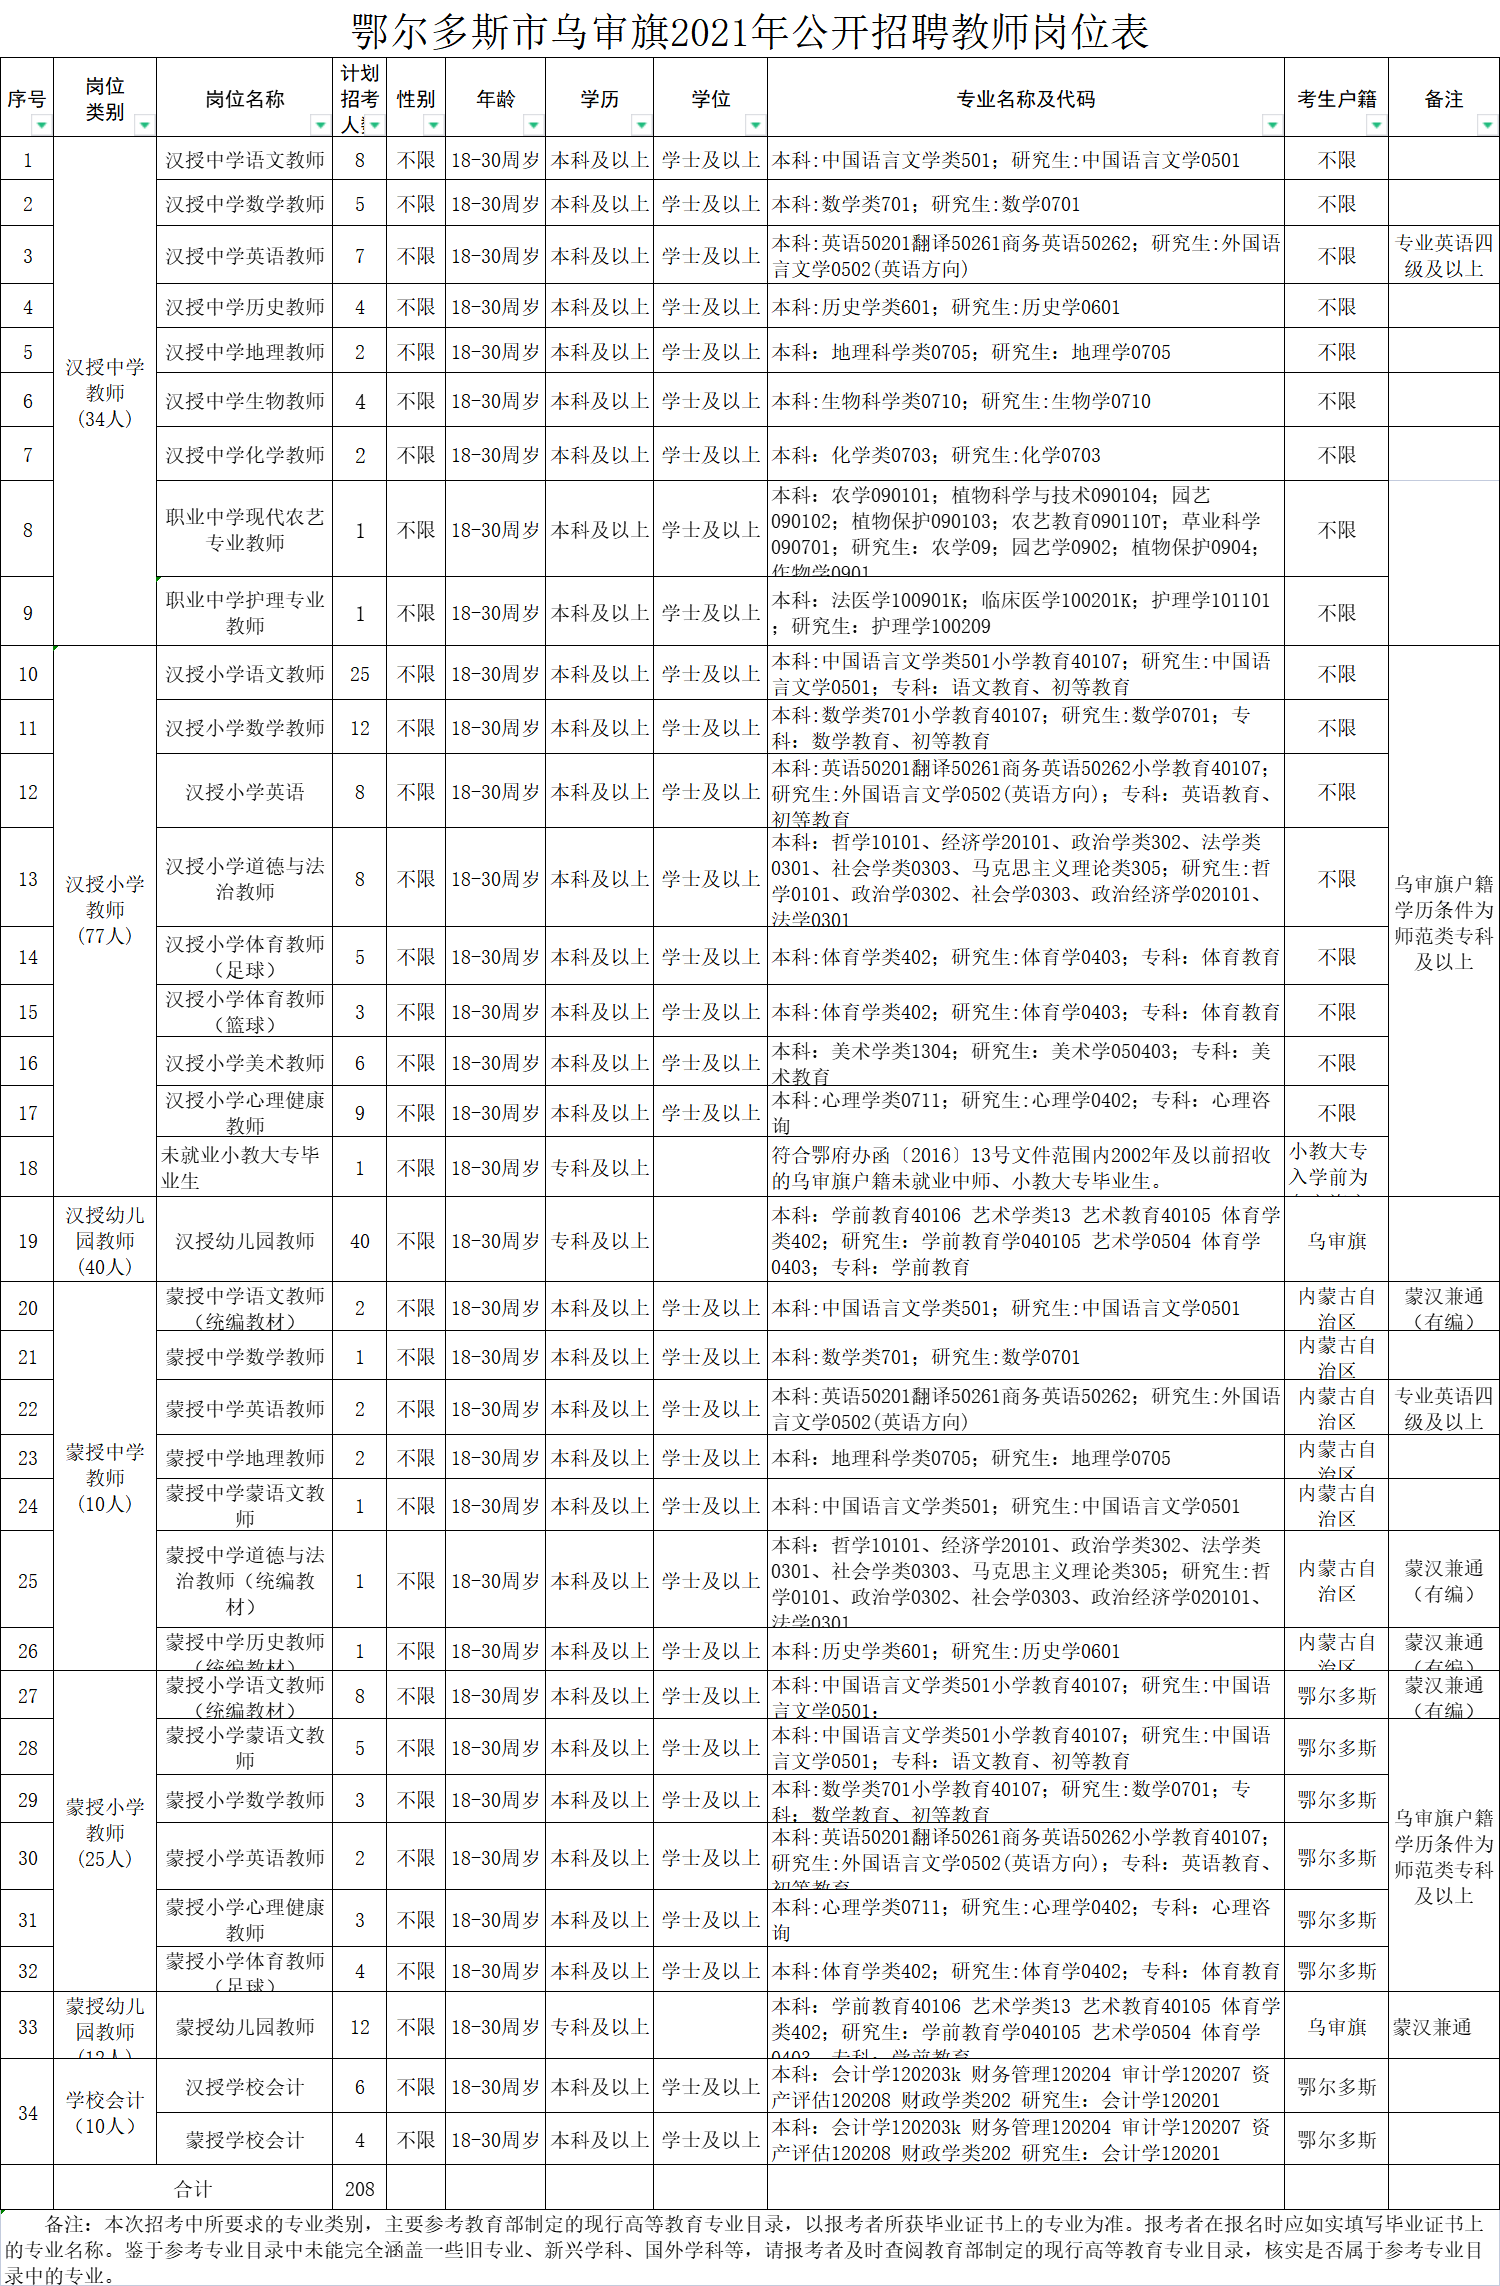Select the 小教大专入学前为 cell in row 18
Viewport: 1500px width, 2286px height.
point(1337,1168)
